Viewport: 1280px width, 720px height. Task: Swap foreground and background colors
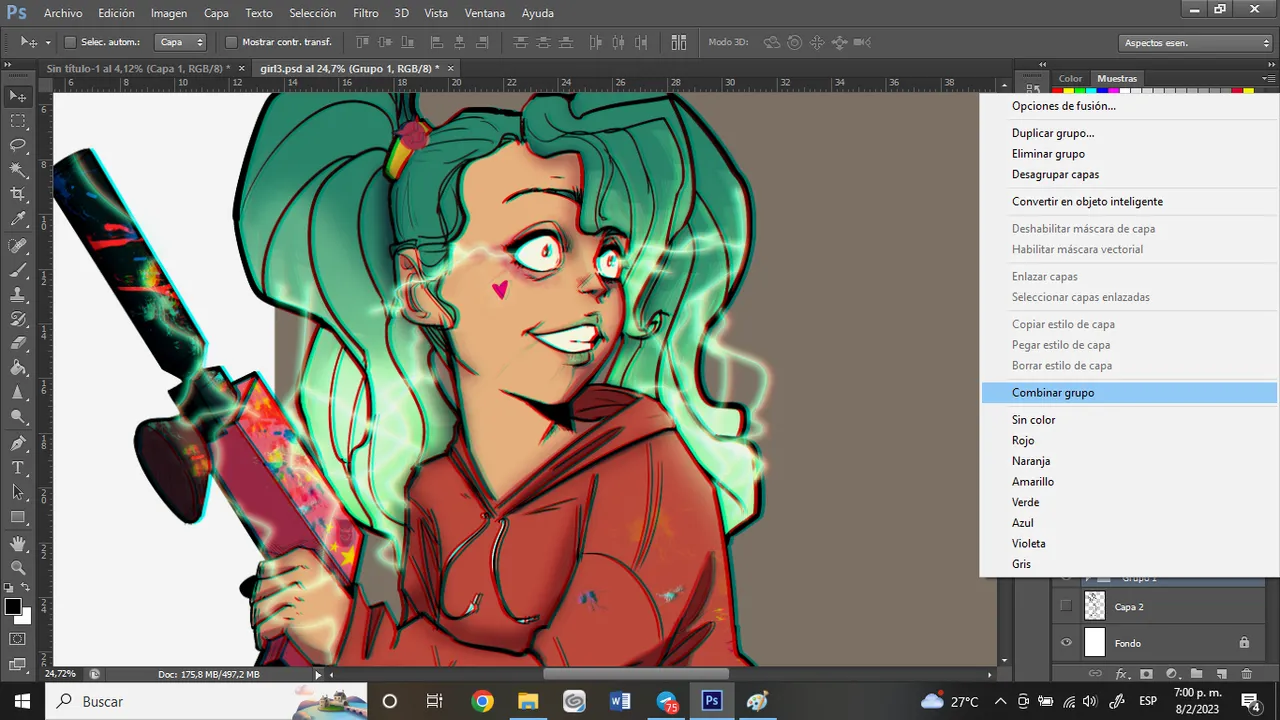click(28, 588)
